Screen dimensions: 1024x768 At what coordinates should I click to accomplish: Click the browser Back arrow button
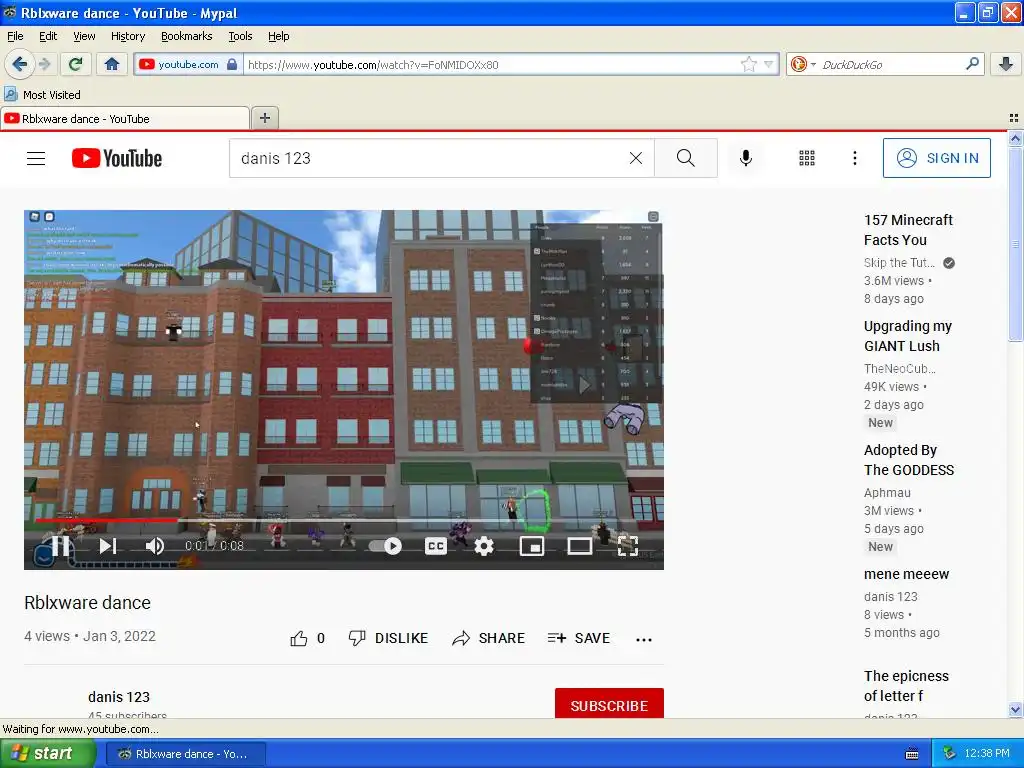tap(20, 64)
